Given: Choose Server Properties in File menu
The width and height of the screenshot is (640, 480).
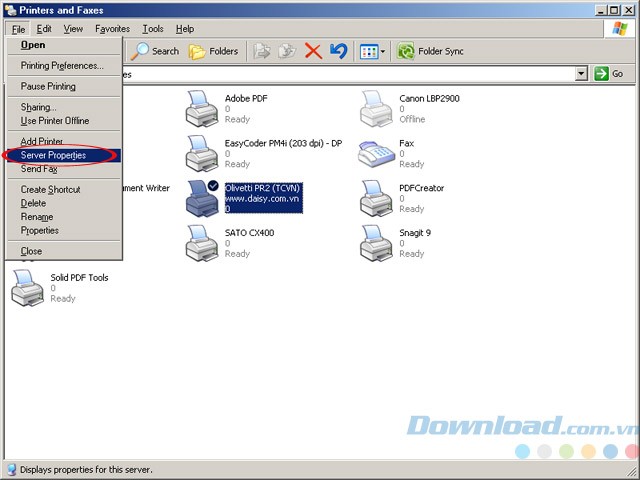Looking at the screenshot, I should pyautogui.click(x=53, y=156).
